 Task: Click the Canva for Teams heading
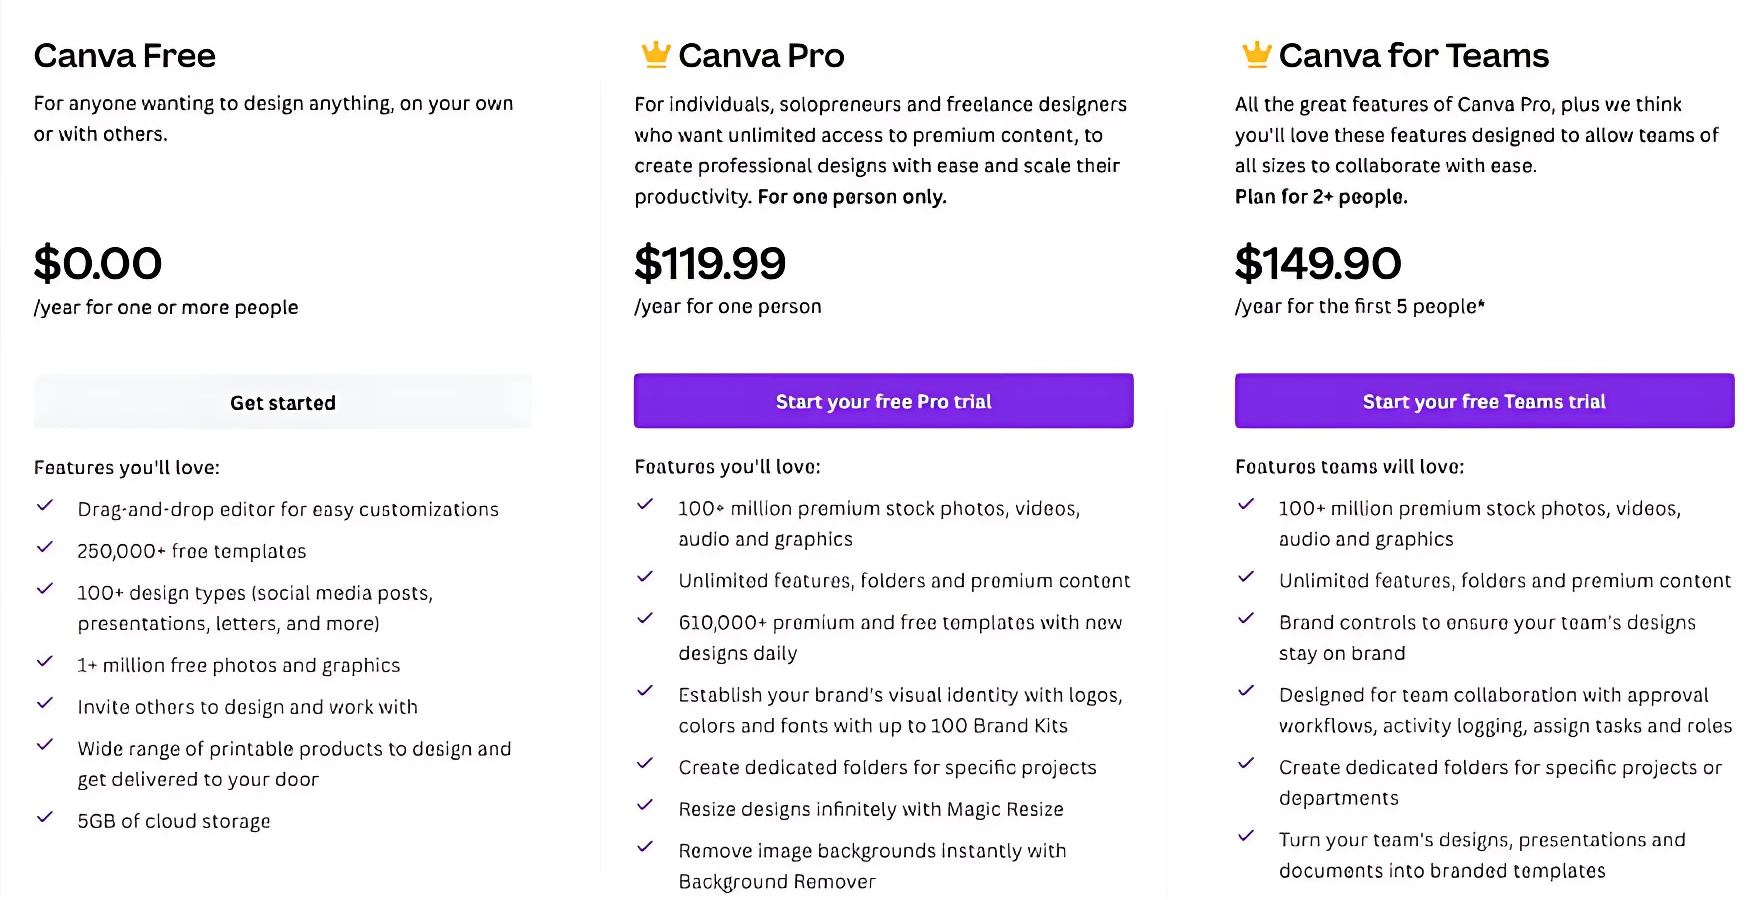coord(1413,56)
